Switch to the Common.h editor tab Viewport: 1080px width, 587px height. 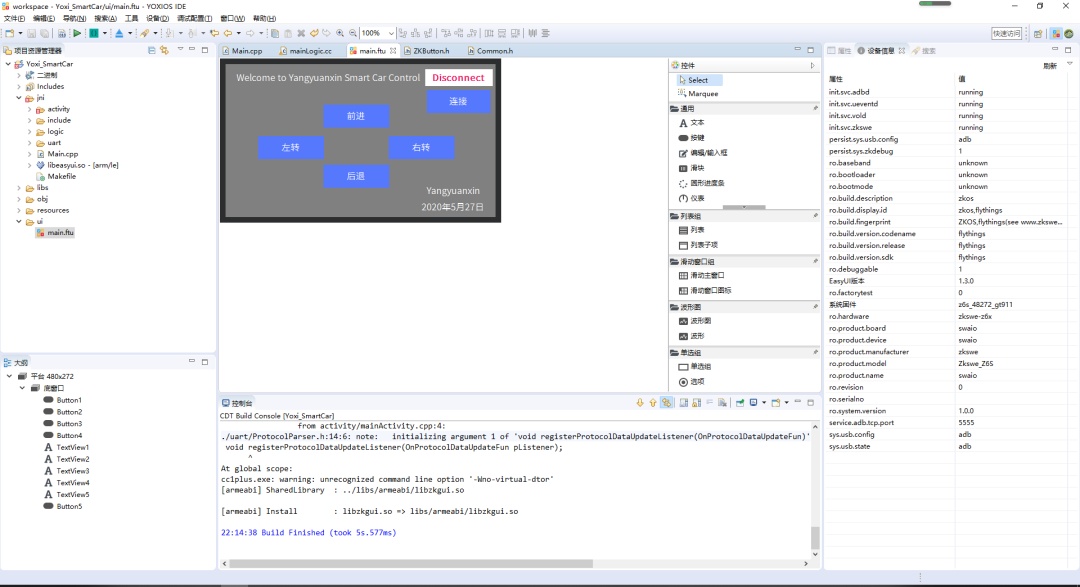click(x=490, y=51)
